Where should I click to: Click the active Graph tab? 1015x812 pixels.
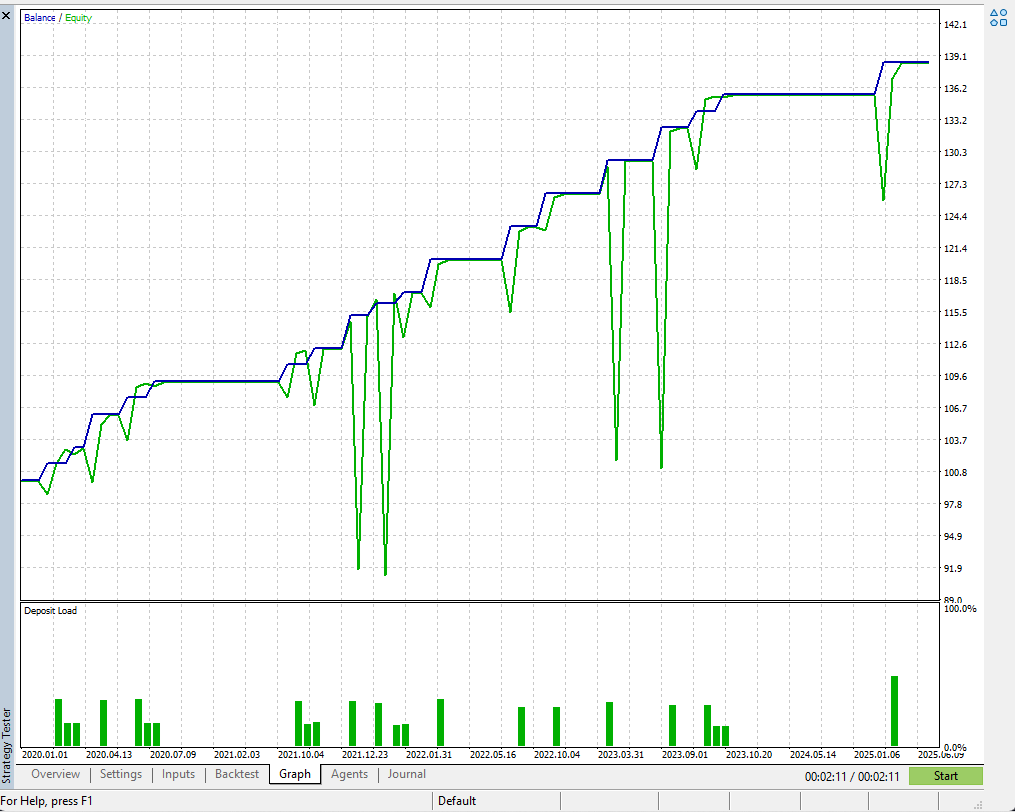[x=295, y=774]
